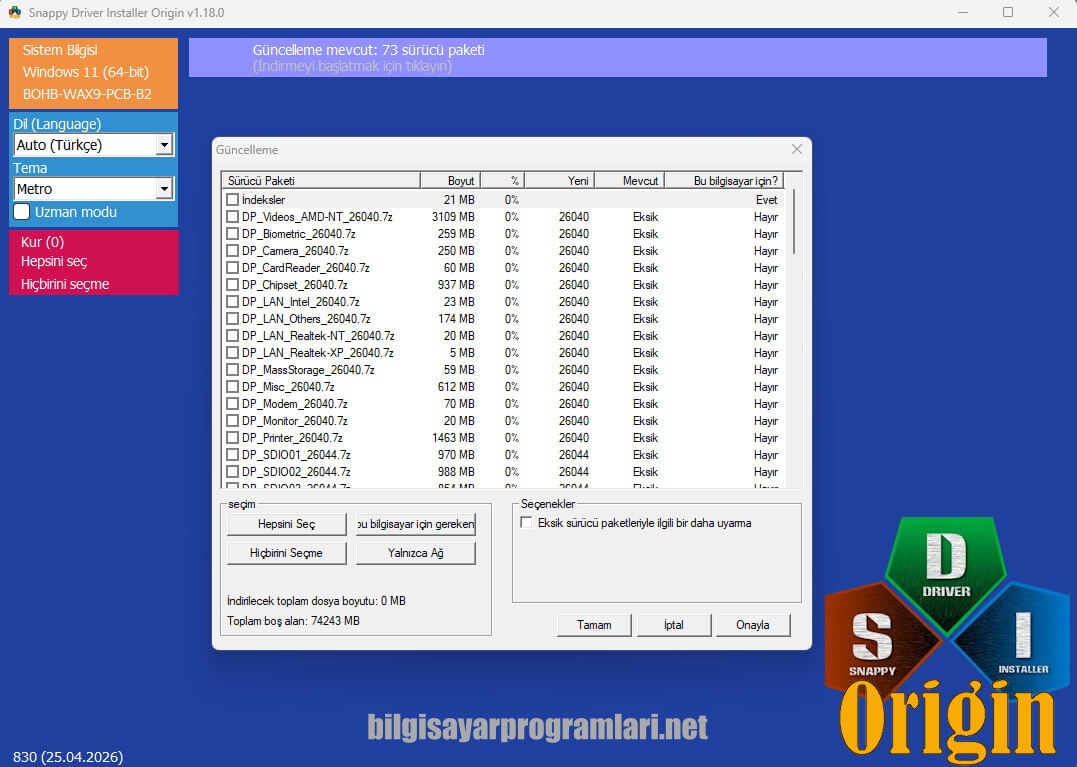Viewport: 1077px width, 767px height.
Task: Click '26044' in the DP_SDIO01 row
Action: coord(574,455)
